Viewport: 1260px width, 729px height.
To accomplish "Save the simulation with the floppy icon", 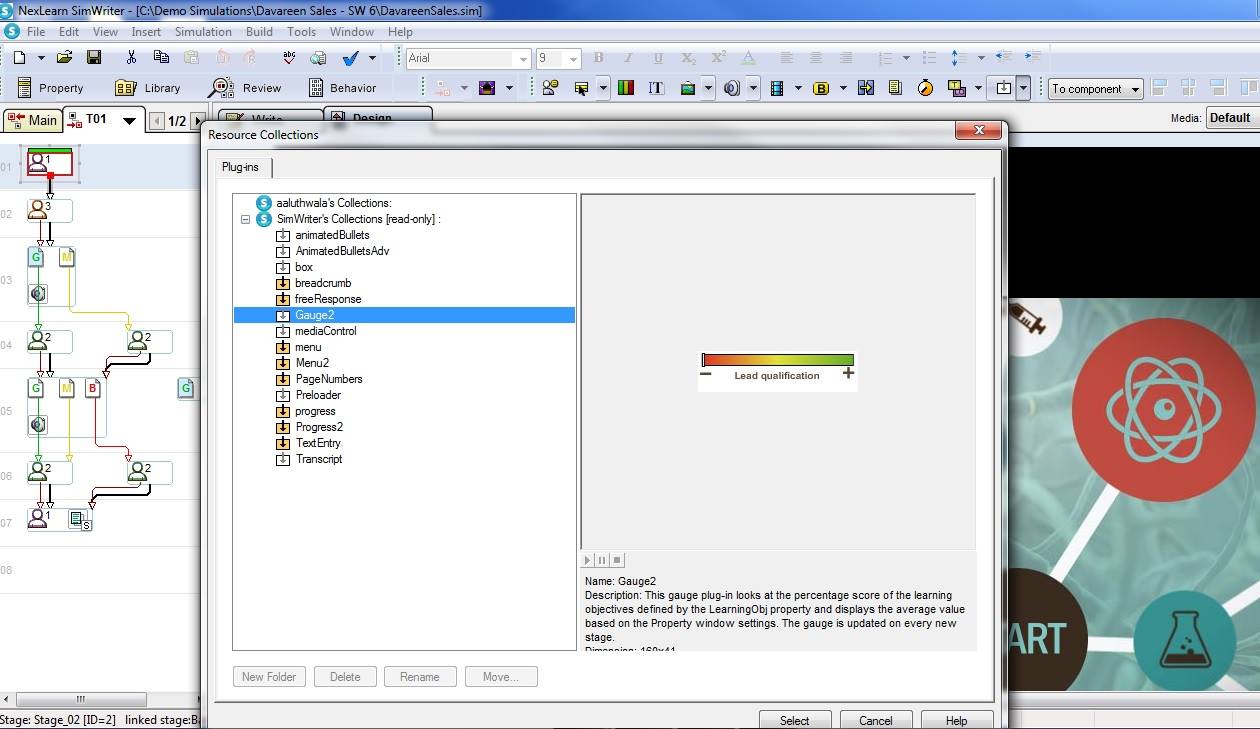I will (x=93, y=58).
